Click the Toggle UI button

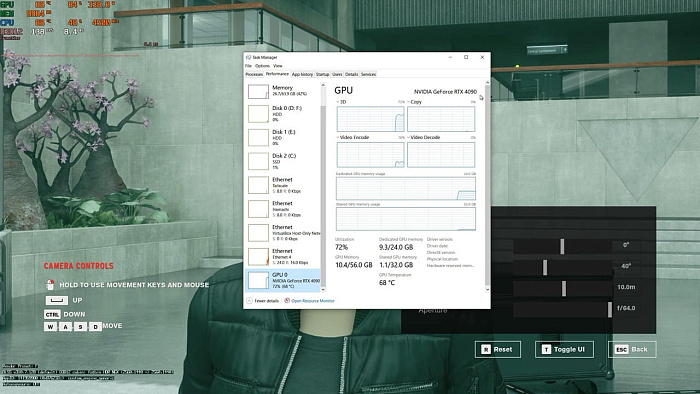pos(564,349)
